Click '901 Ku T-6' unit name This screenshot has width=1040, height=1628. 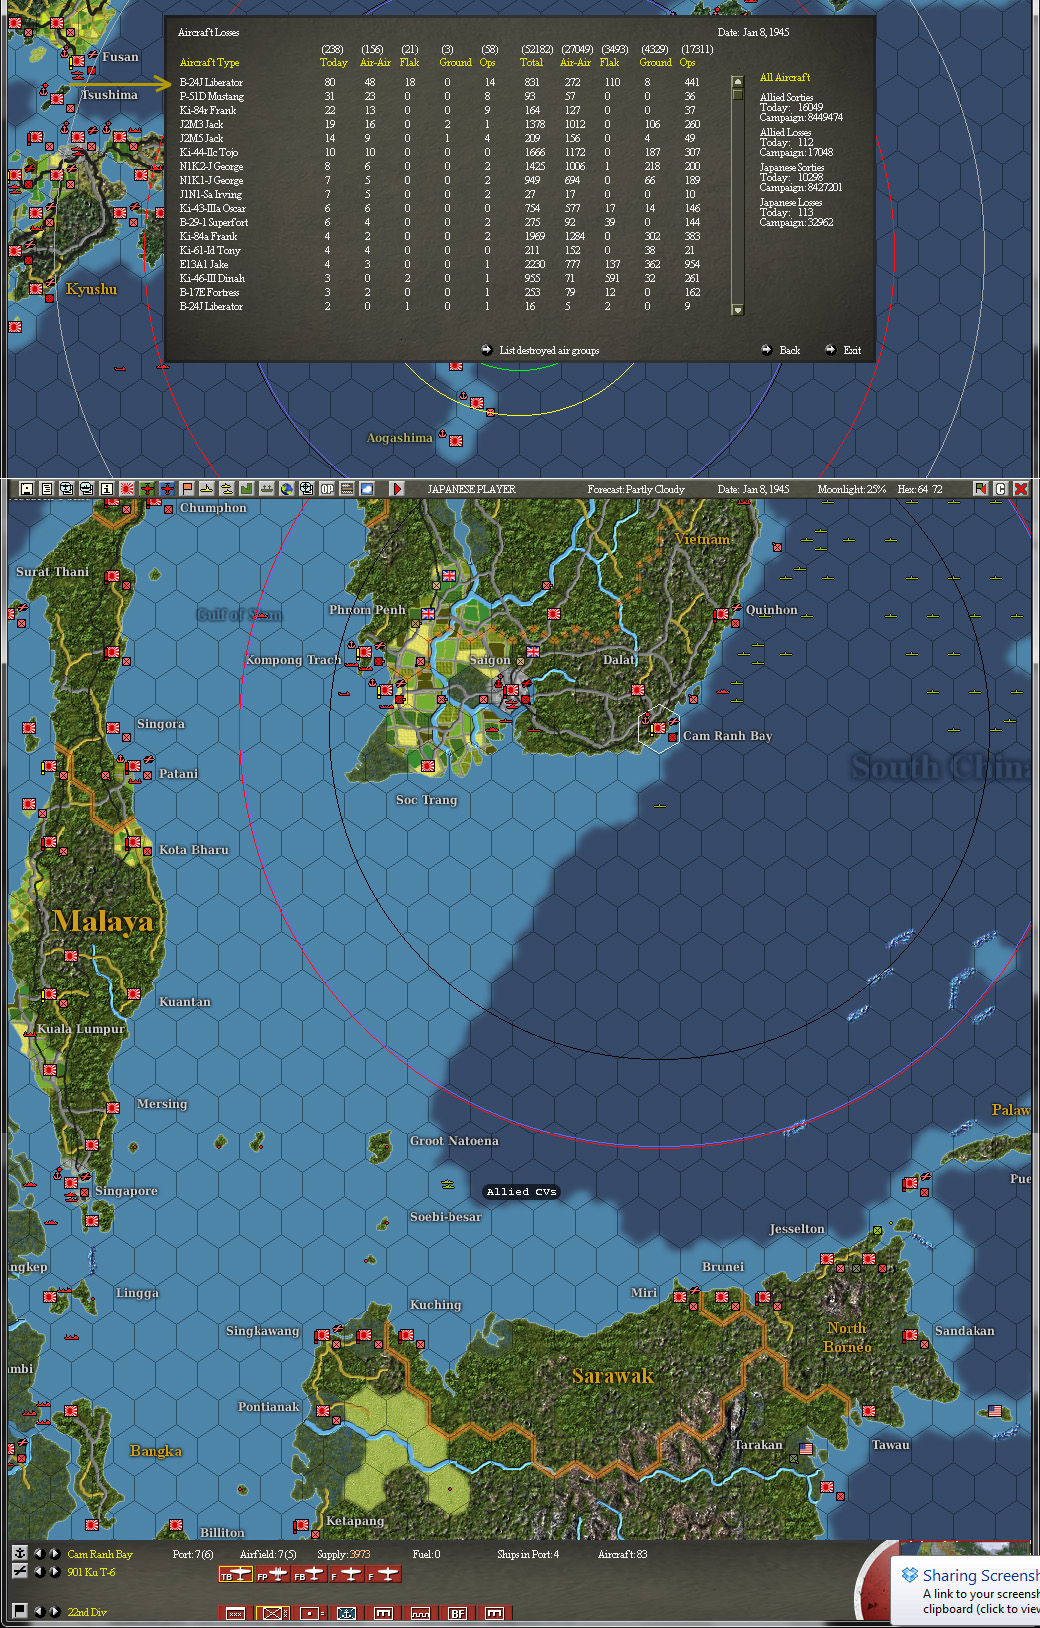(91, 1572)
